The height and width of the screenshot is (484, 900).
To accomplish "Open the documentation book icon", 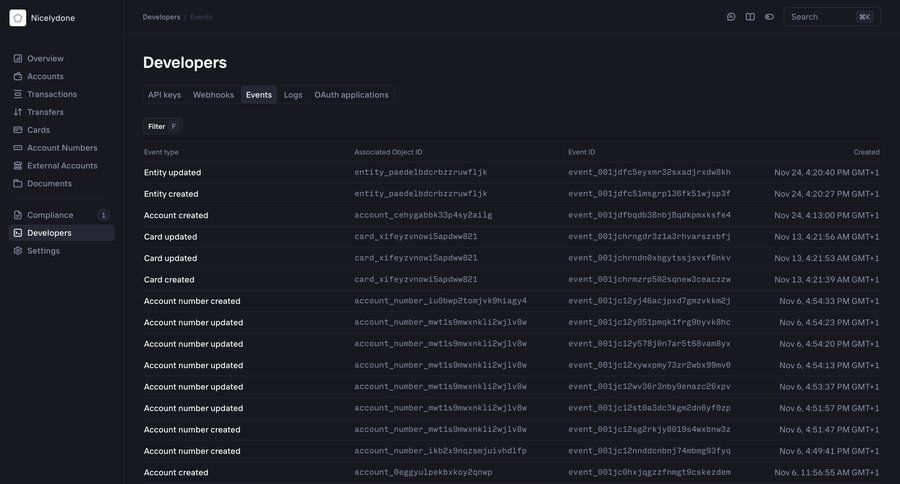I will 750,17.
